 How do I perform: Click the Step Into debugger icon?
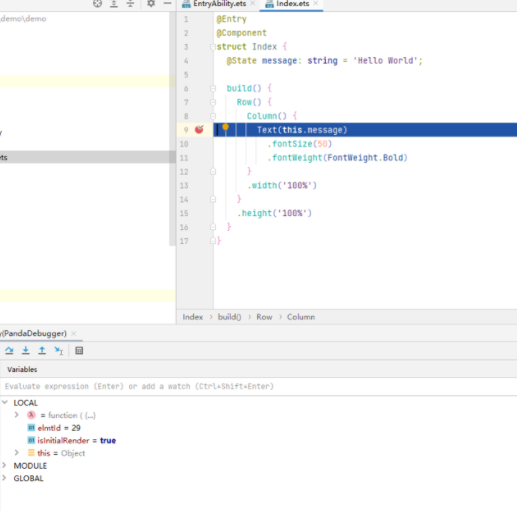(x=26, y=350)
